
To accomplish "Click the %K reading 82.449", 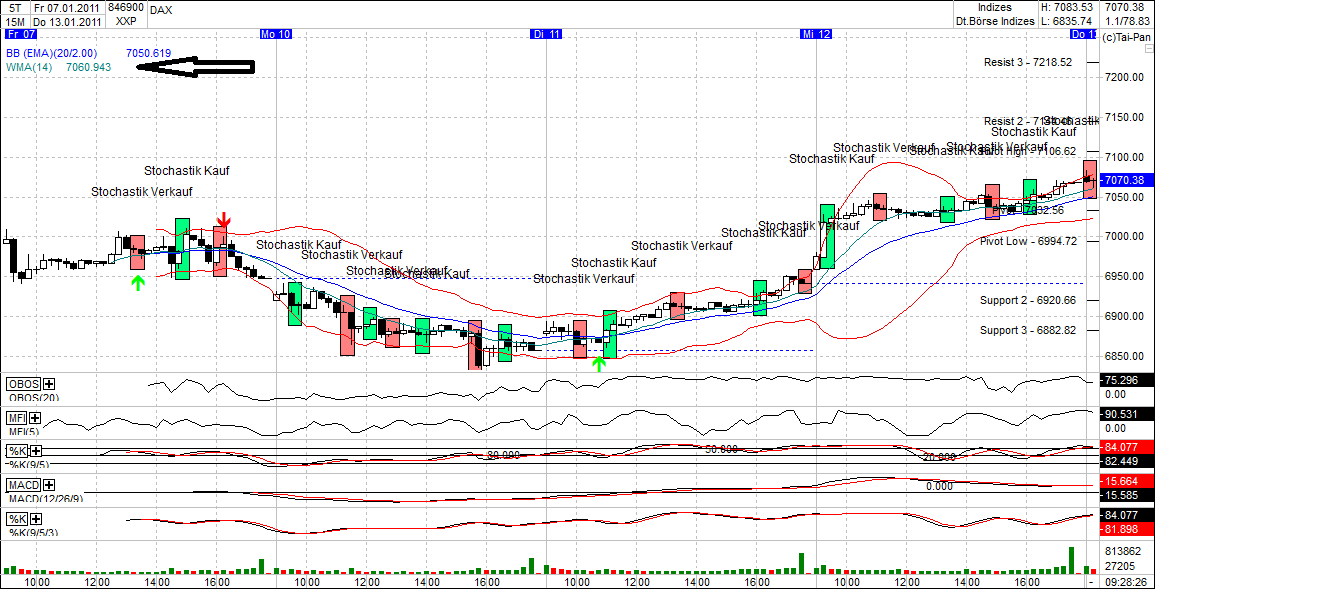I will click(1128, 461).
